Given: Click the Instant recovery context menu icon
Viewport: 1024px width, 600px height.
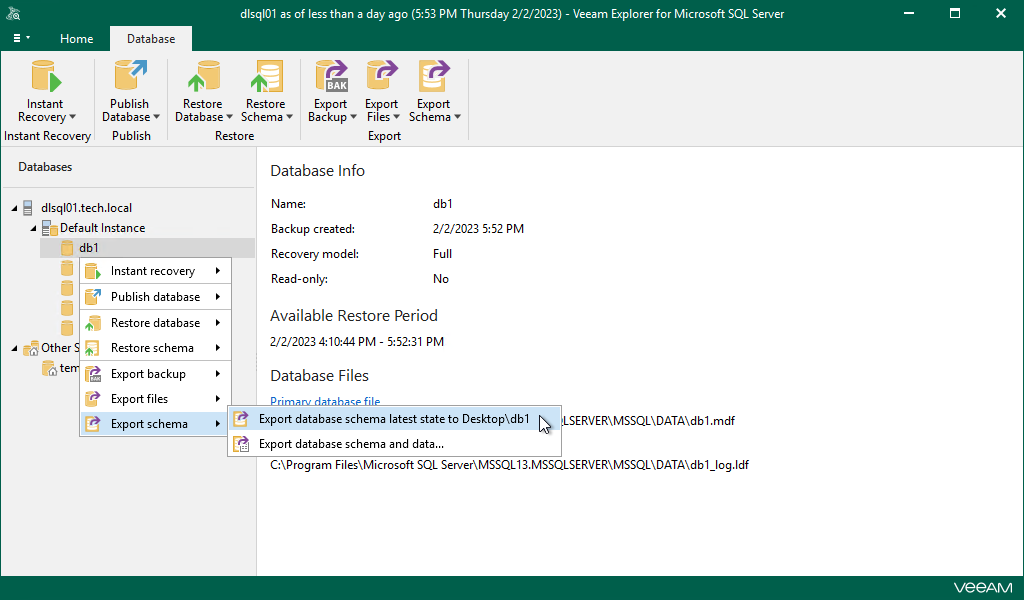Looking at the screenshot, I should [92, 271].
